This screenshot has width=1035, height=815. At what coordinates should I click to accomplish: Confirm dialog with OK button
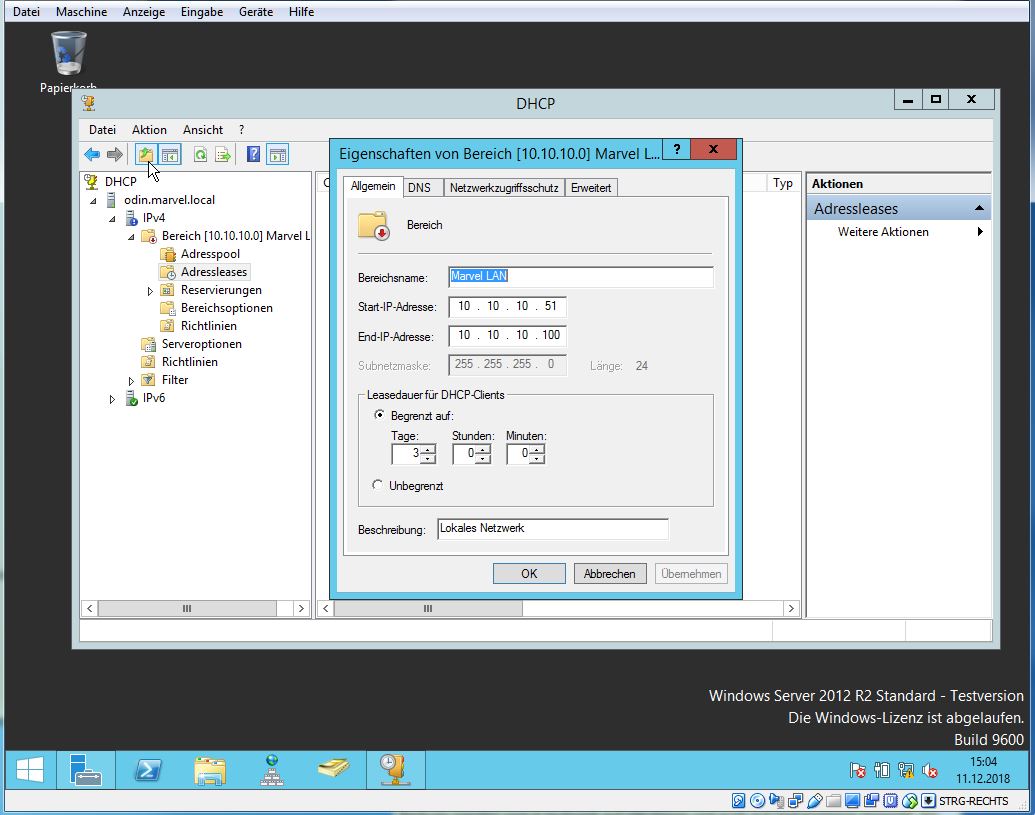click(529, 573)
